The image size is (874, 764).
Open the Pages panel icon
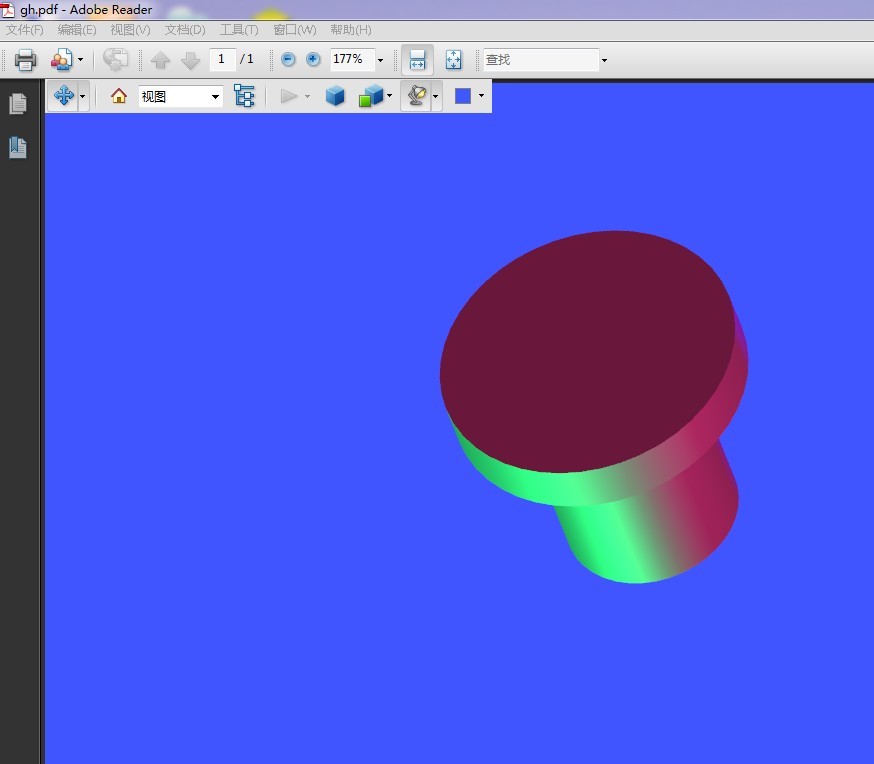point(18,104)
